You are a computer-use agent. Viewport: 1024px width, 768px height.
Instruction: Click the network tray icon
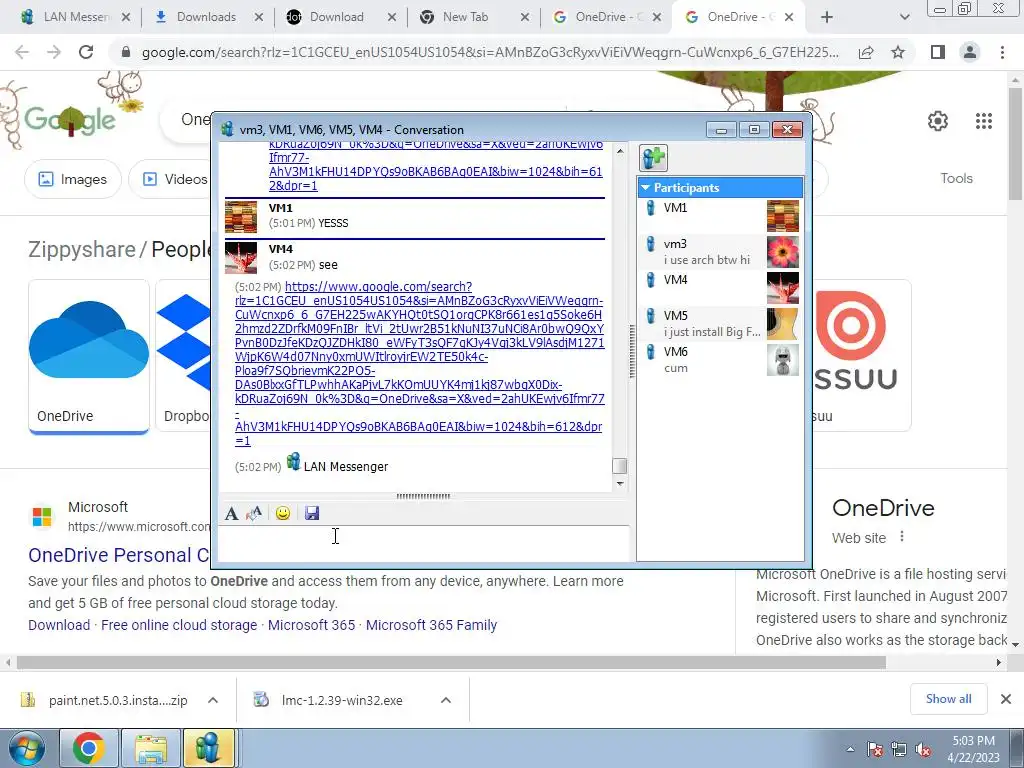[x=899, y=749]
